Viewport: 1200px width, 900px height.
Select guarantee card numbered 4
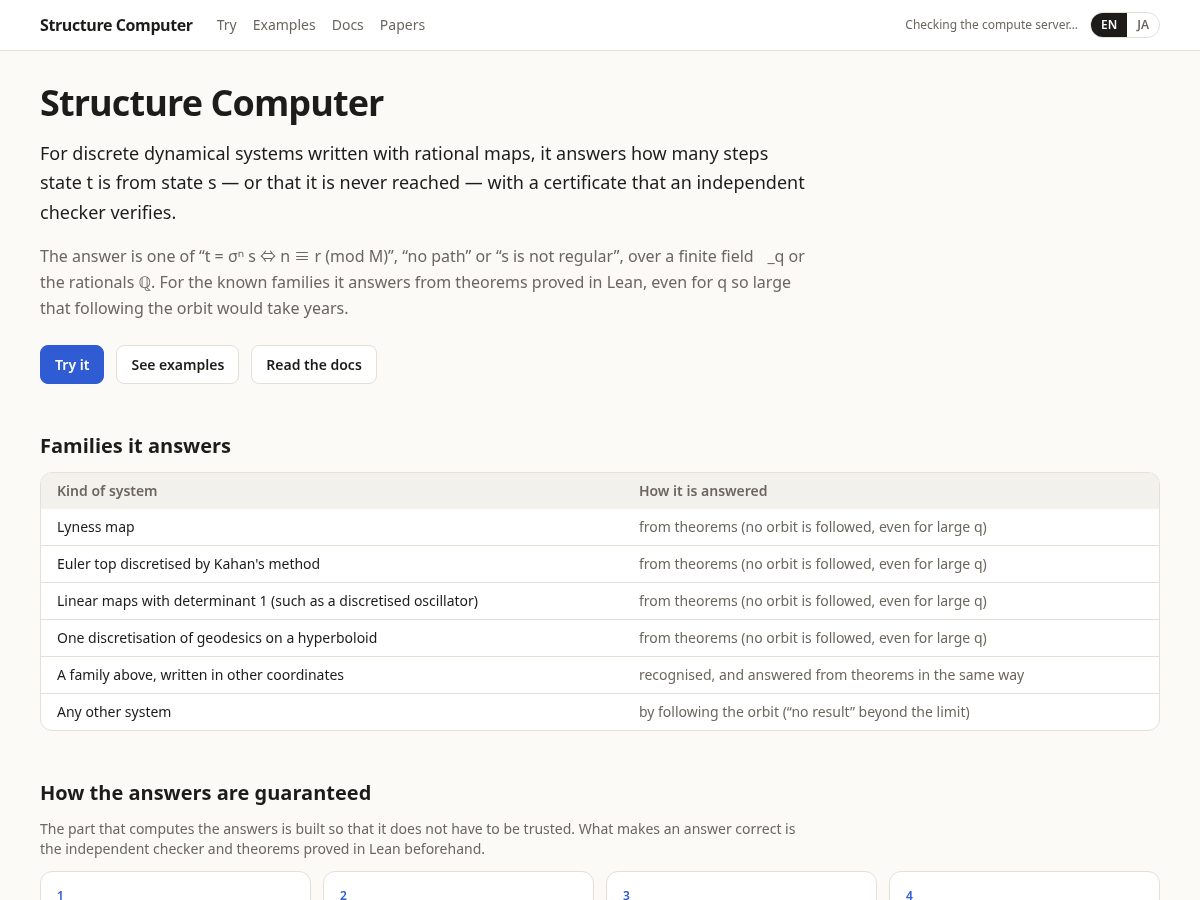click(1024, 886)
